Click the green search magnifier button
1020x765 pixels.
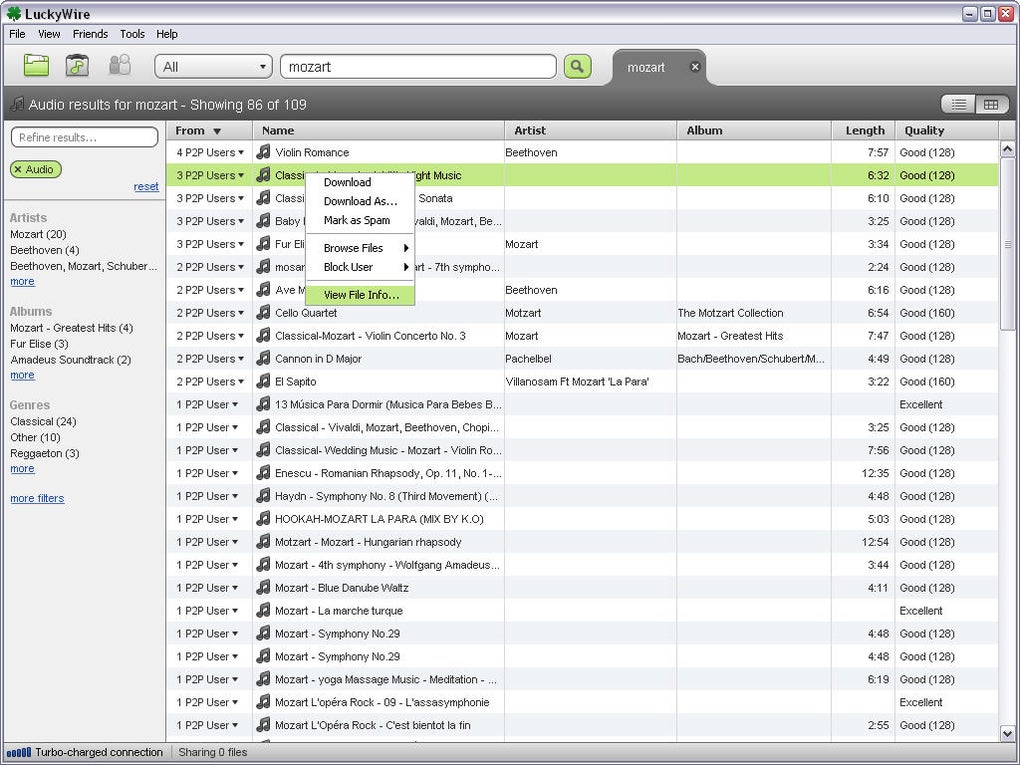coord(577,66)
